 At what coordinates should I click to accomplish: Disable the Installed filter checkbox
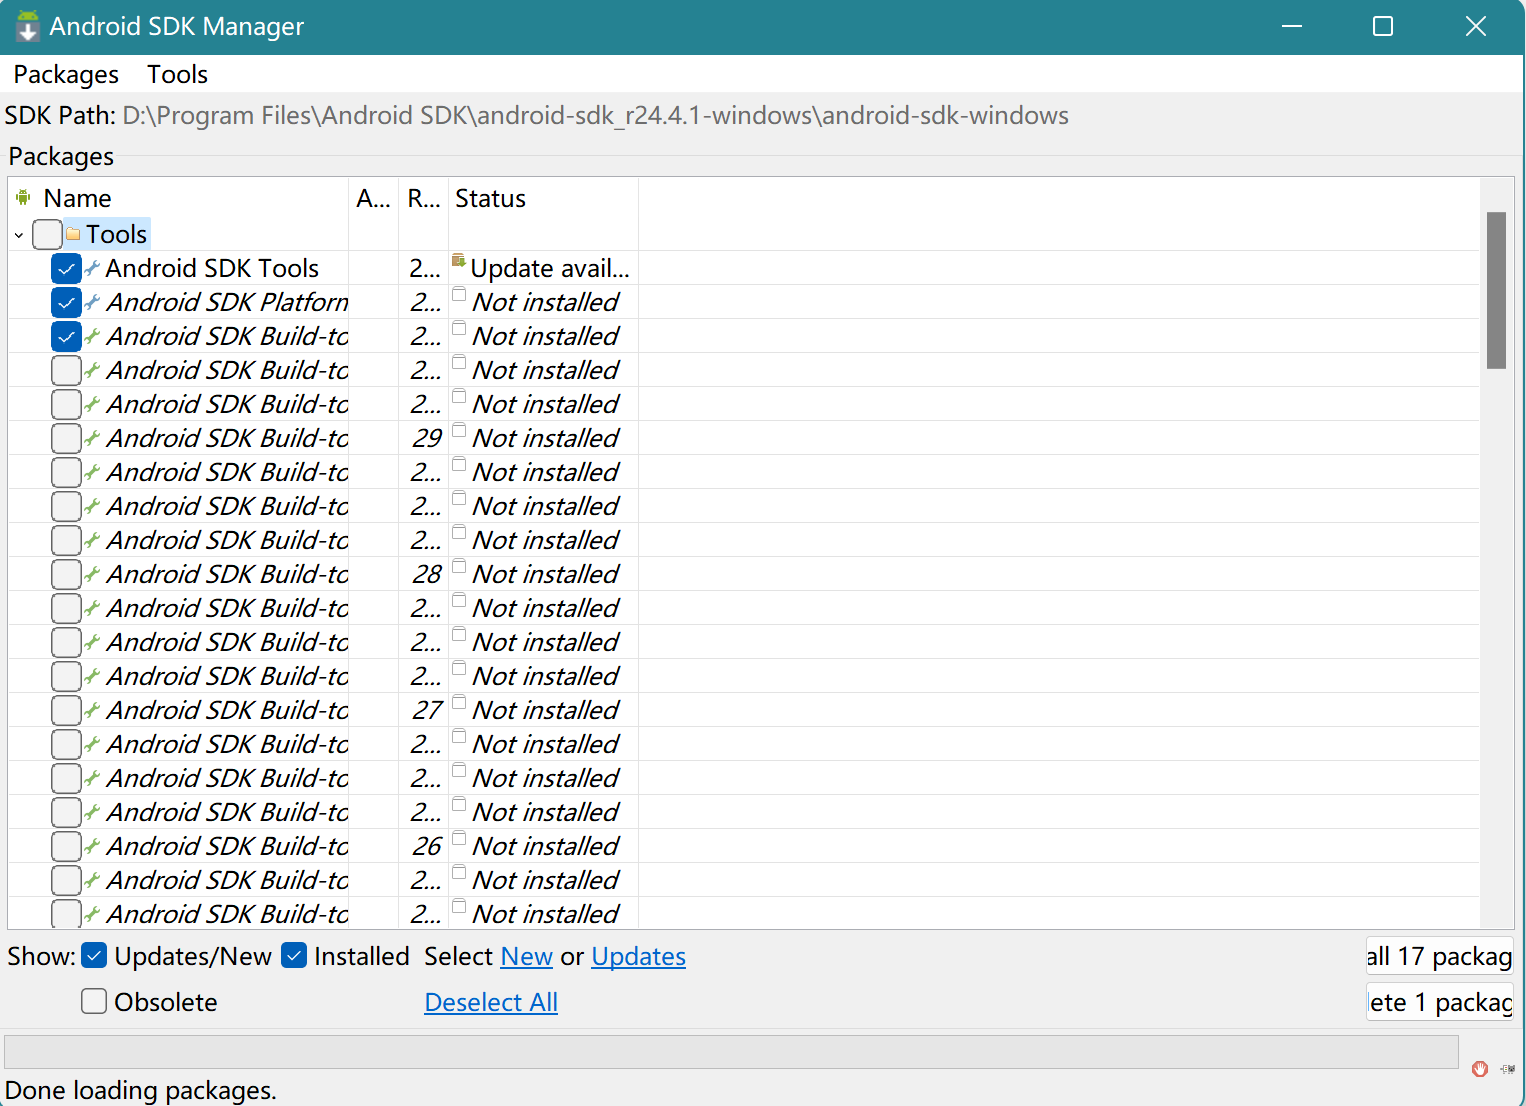coord(293,956)
